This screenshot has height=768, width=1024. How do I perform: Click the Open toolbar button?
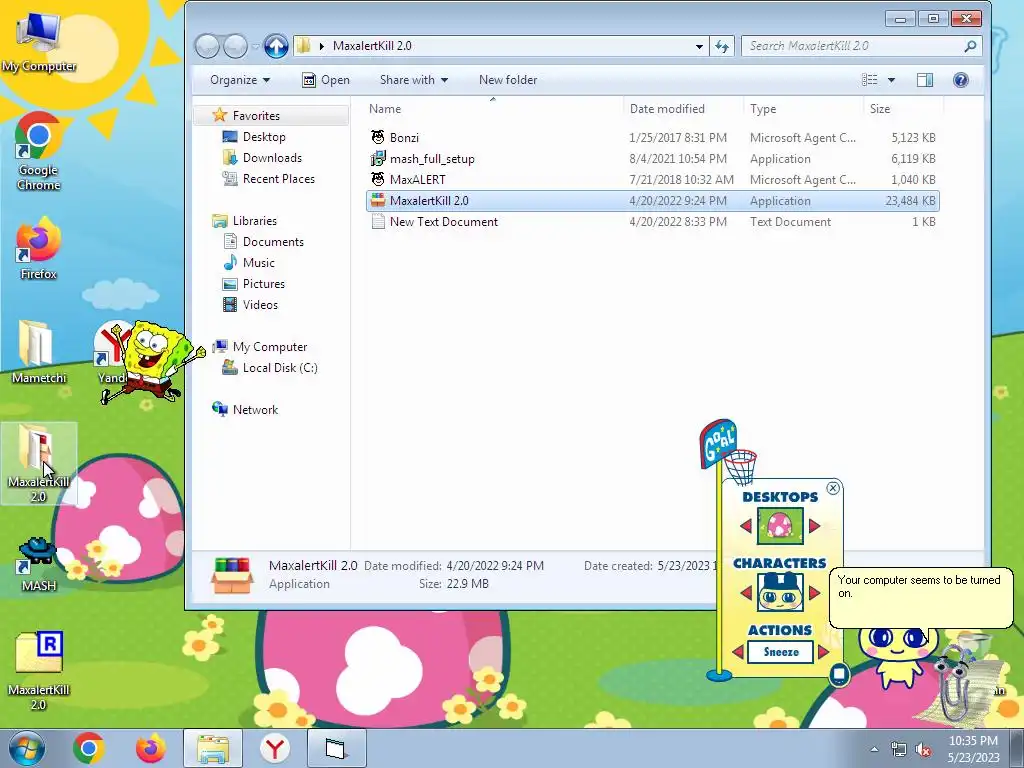pyautogui.click(x=326, y=80)
